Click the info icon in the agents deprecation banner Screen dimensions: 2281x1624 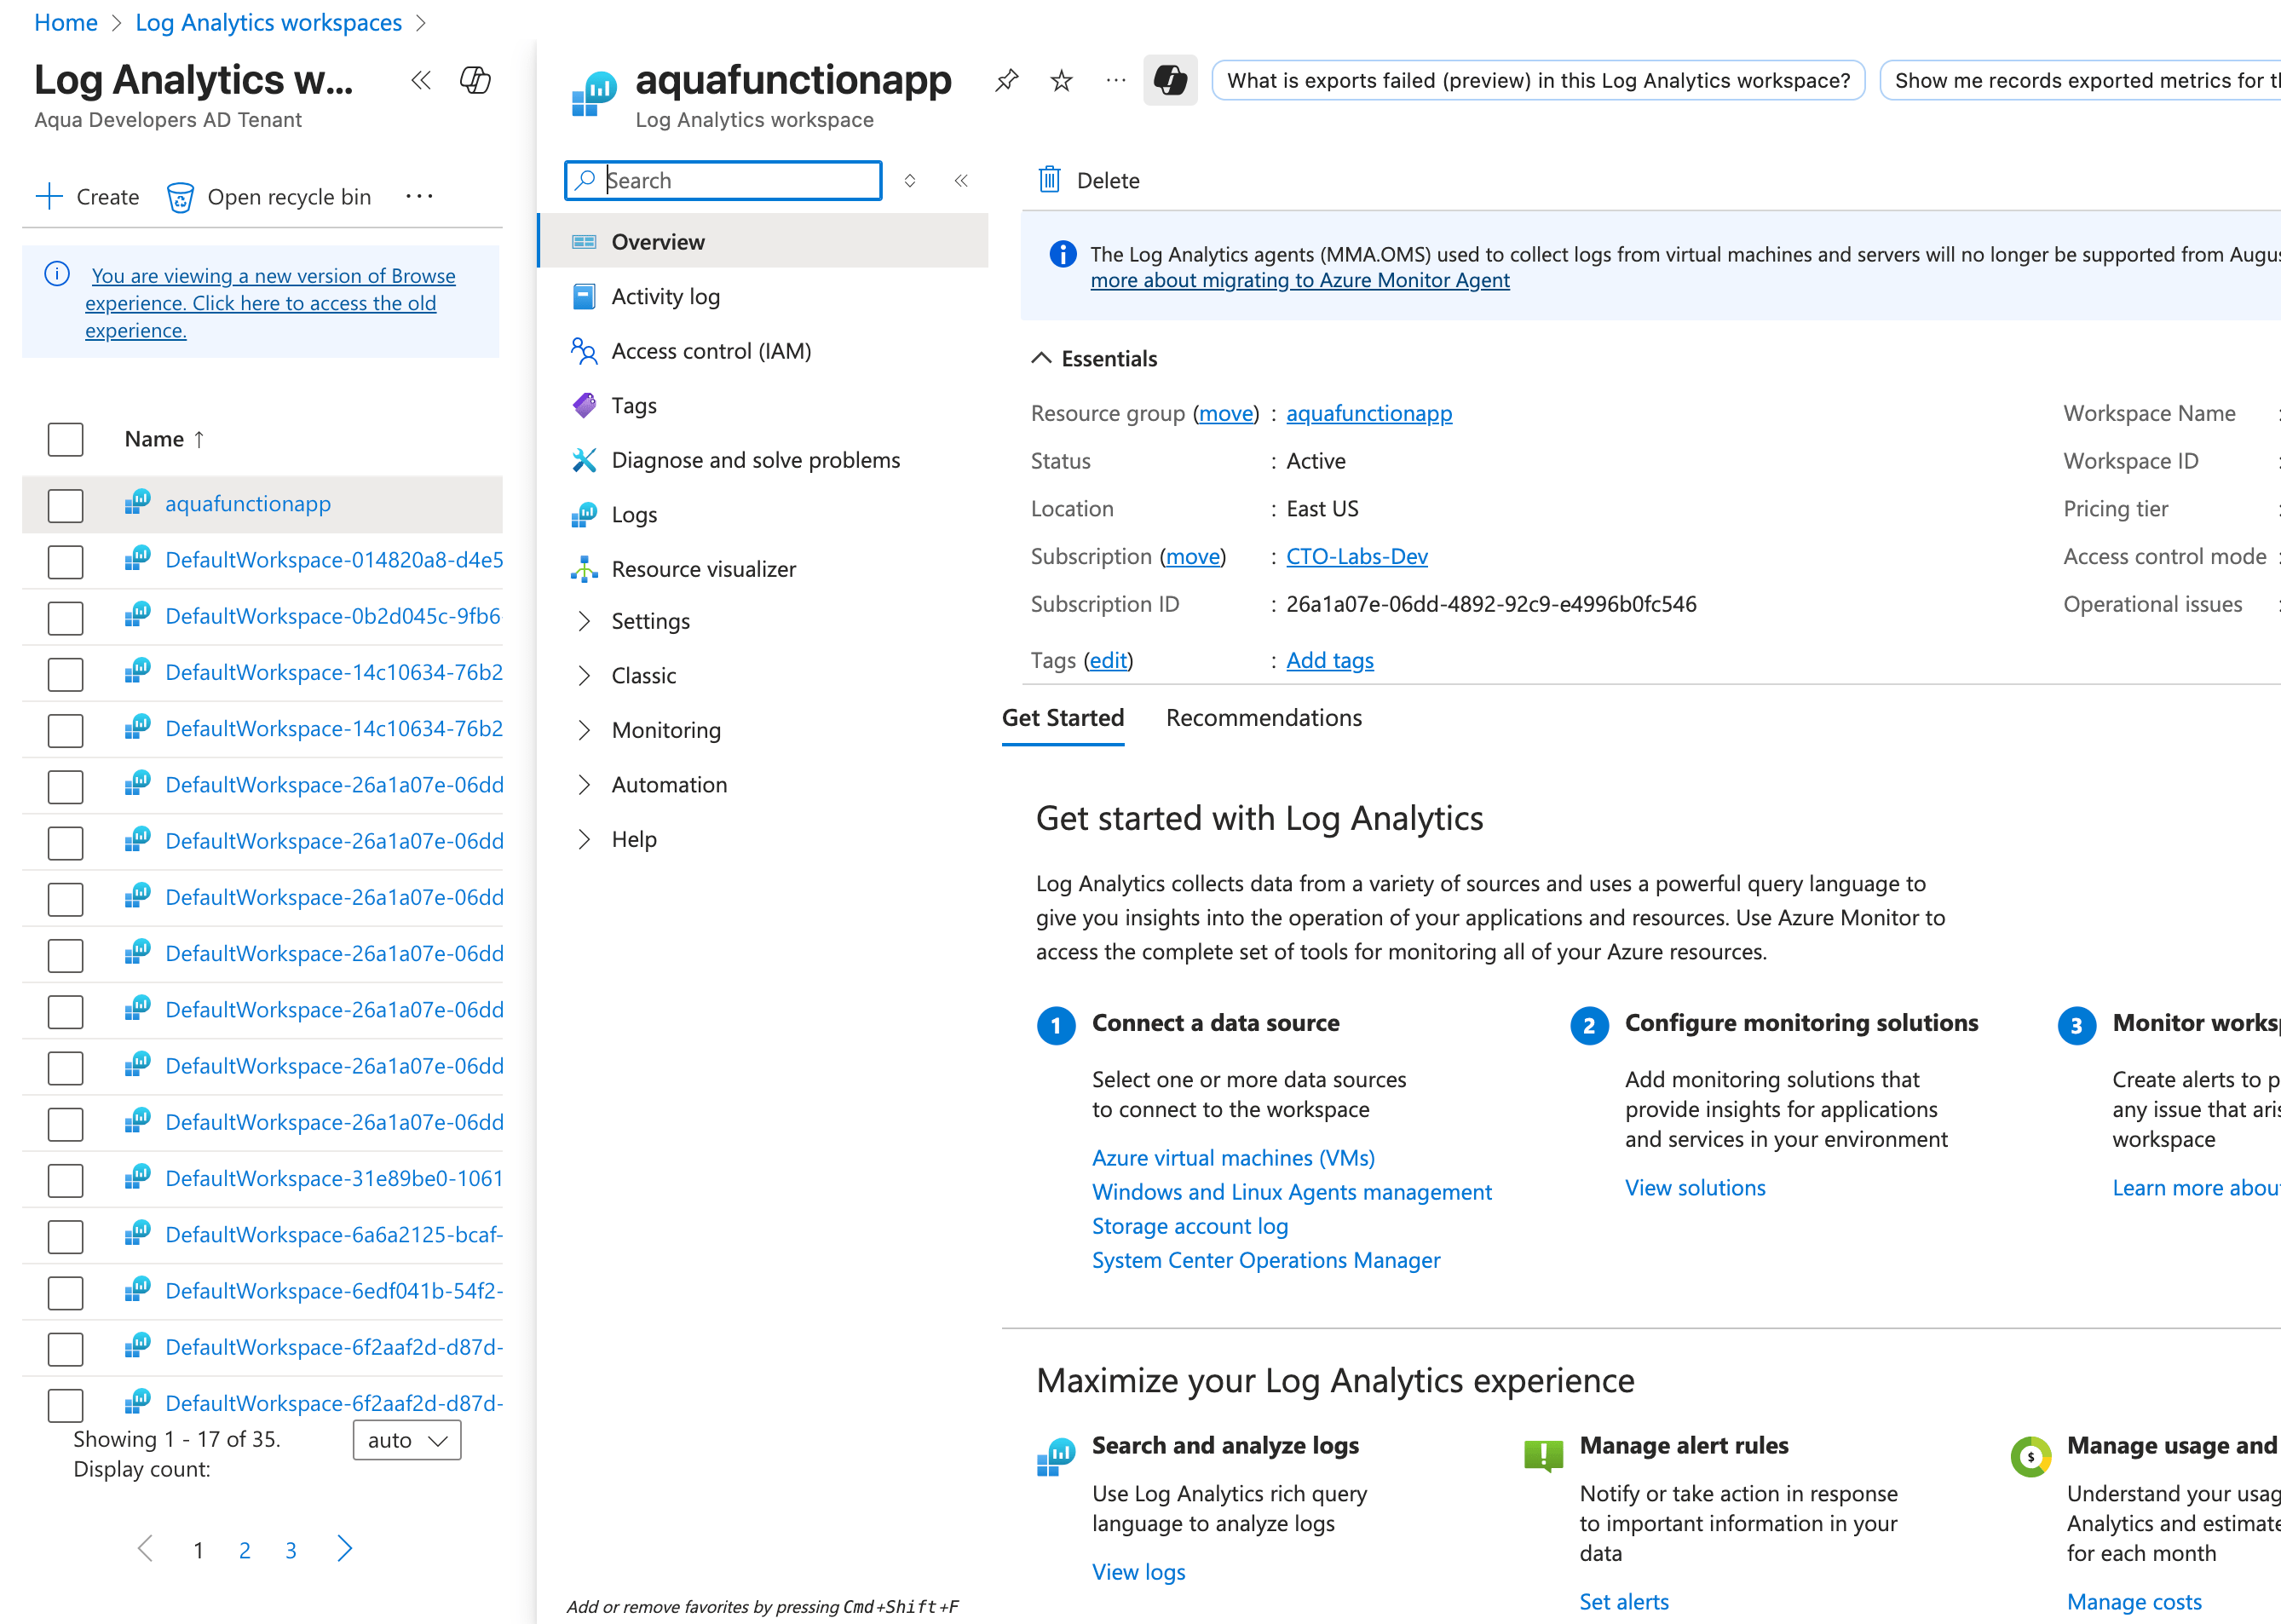tap(1062, 254)
